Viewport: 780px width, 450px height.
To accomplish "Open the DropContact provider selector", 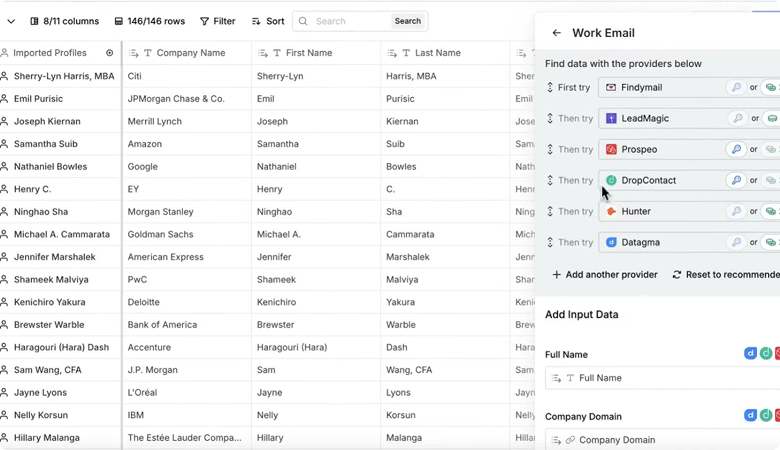I will (x=689, y=180).
